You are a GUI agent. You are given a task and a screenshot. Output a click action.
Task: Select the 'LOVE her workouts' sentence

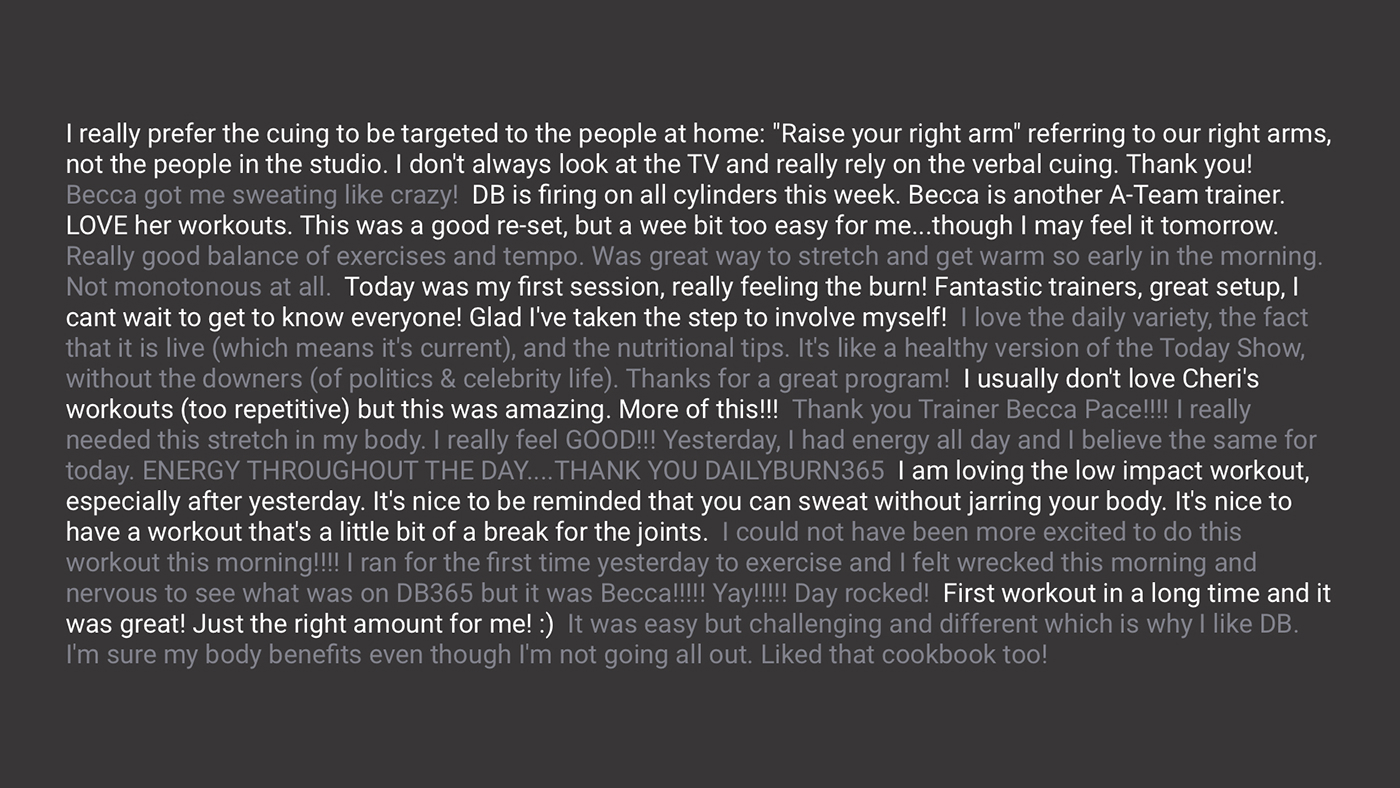pos(180,226)
